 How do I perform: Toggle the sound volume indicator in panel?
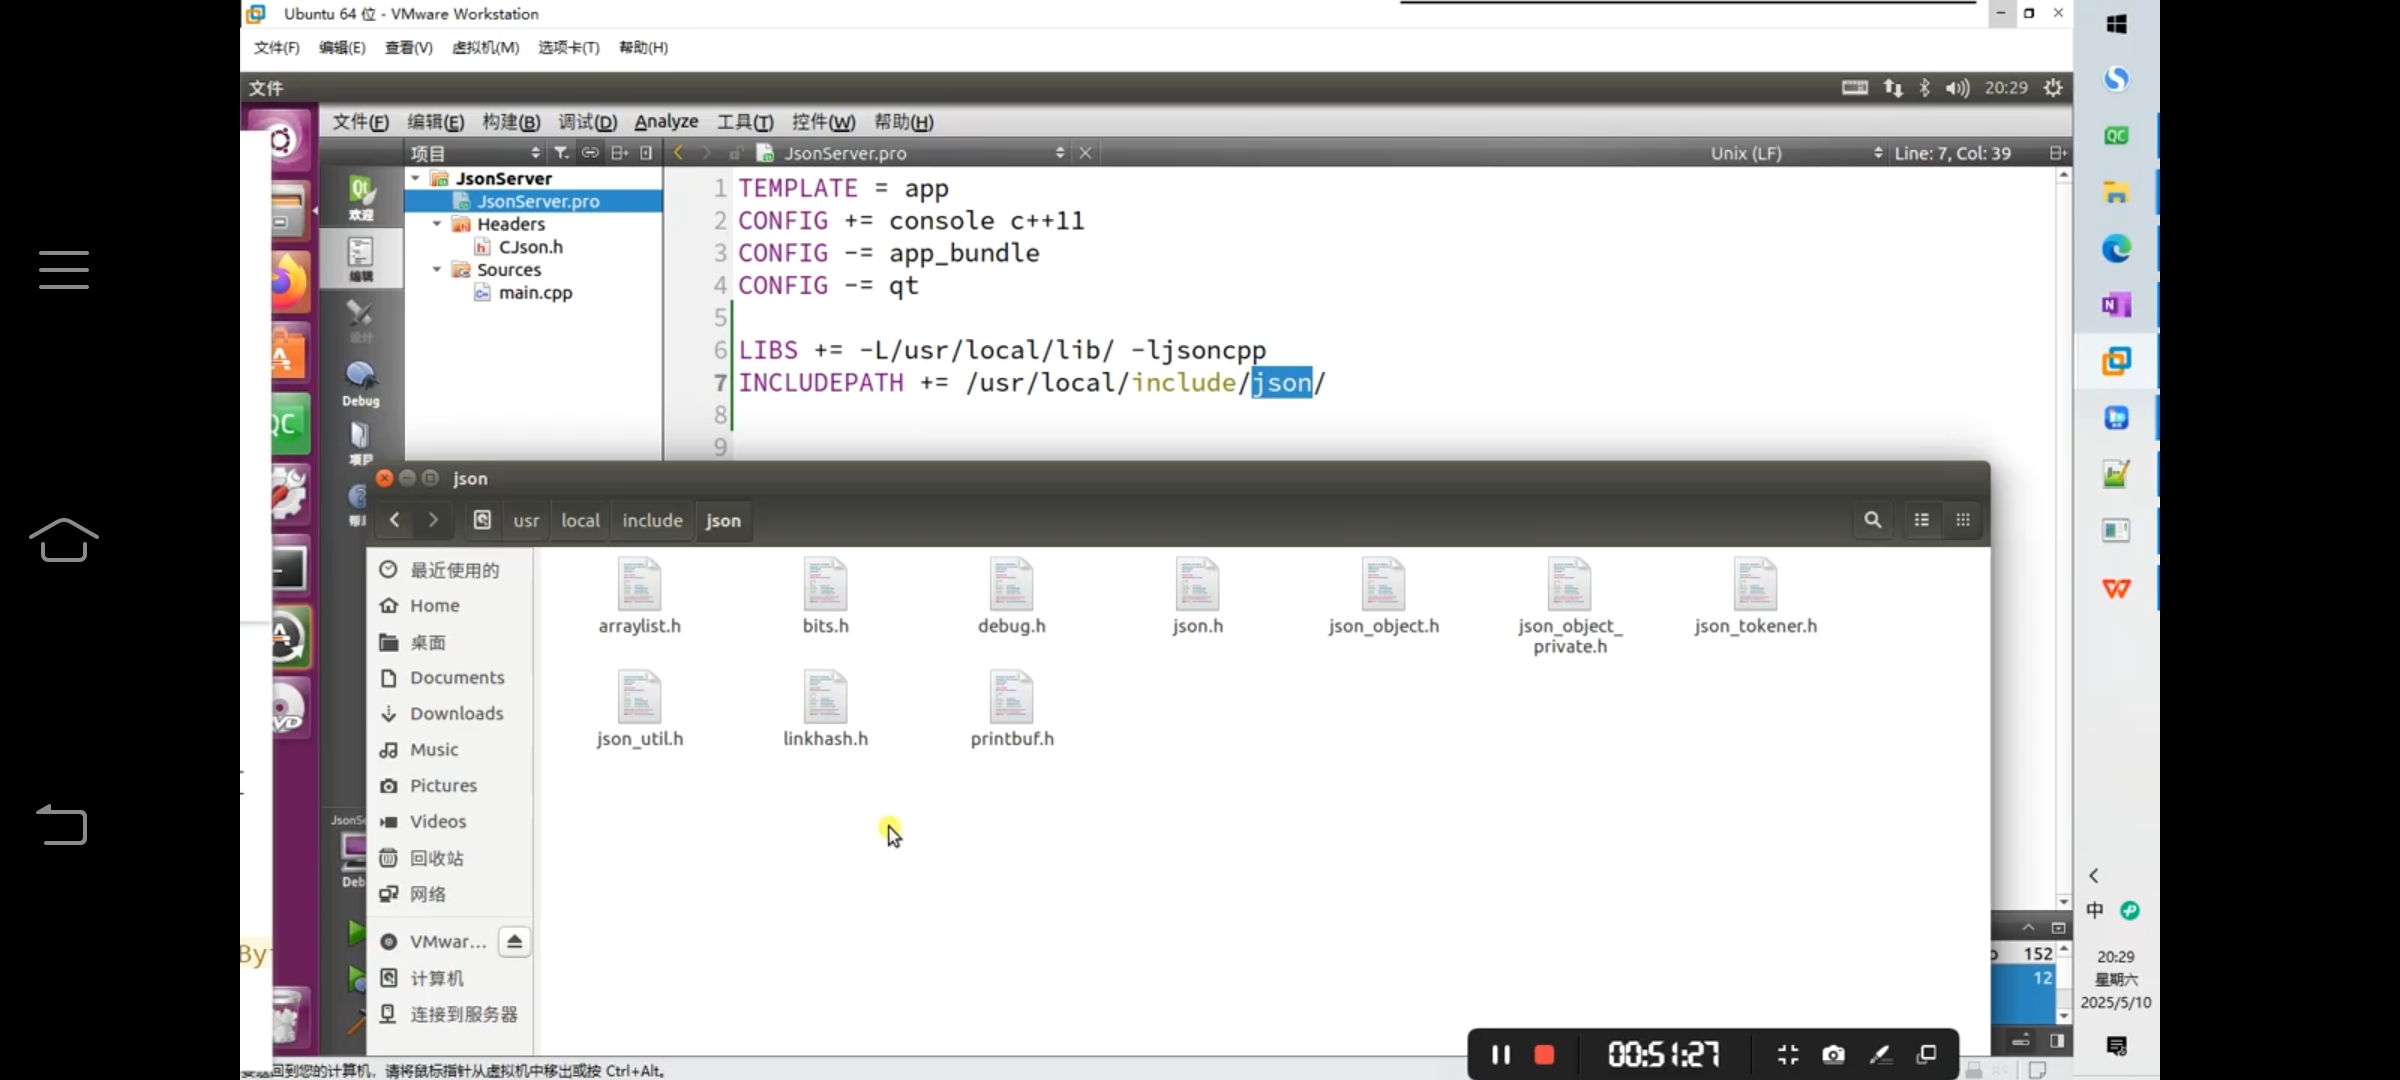coord(1957,88)
